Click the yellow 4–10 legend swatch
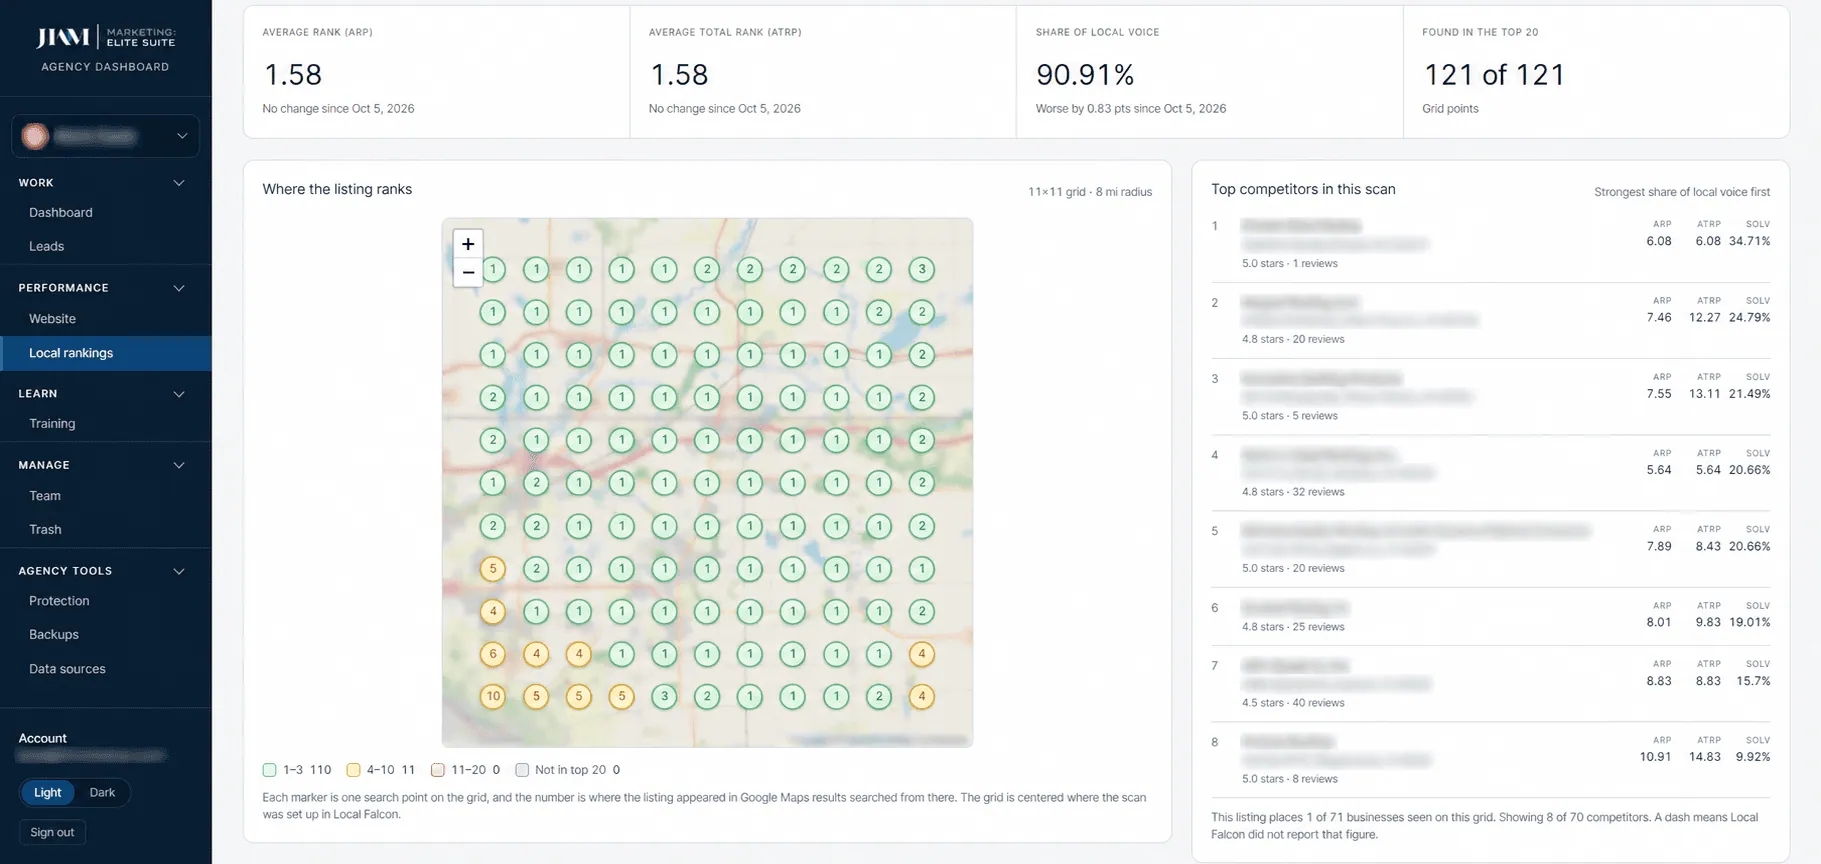1821x864 pixels. point(353,770)
